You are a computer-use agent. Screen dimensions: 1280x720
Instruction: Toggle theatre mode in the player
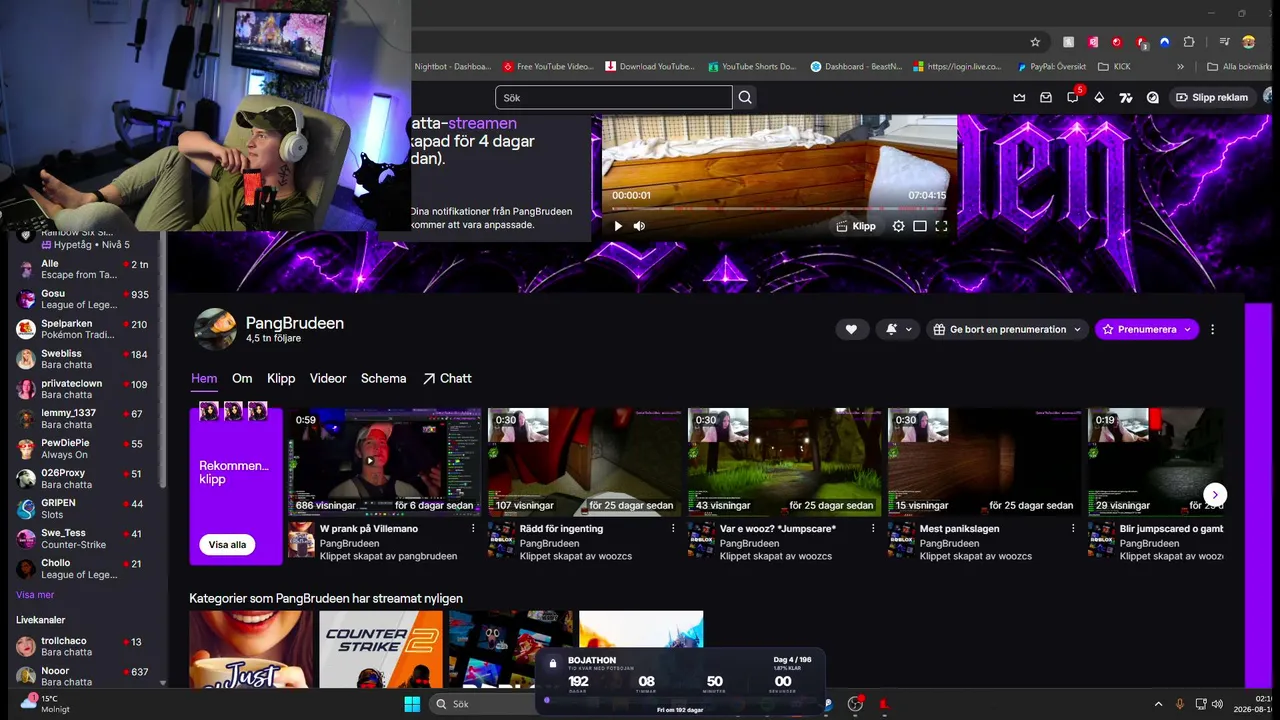tap(920, 226)
